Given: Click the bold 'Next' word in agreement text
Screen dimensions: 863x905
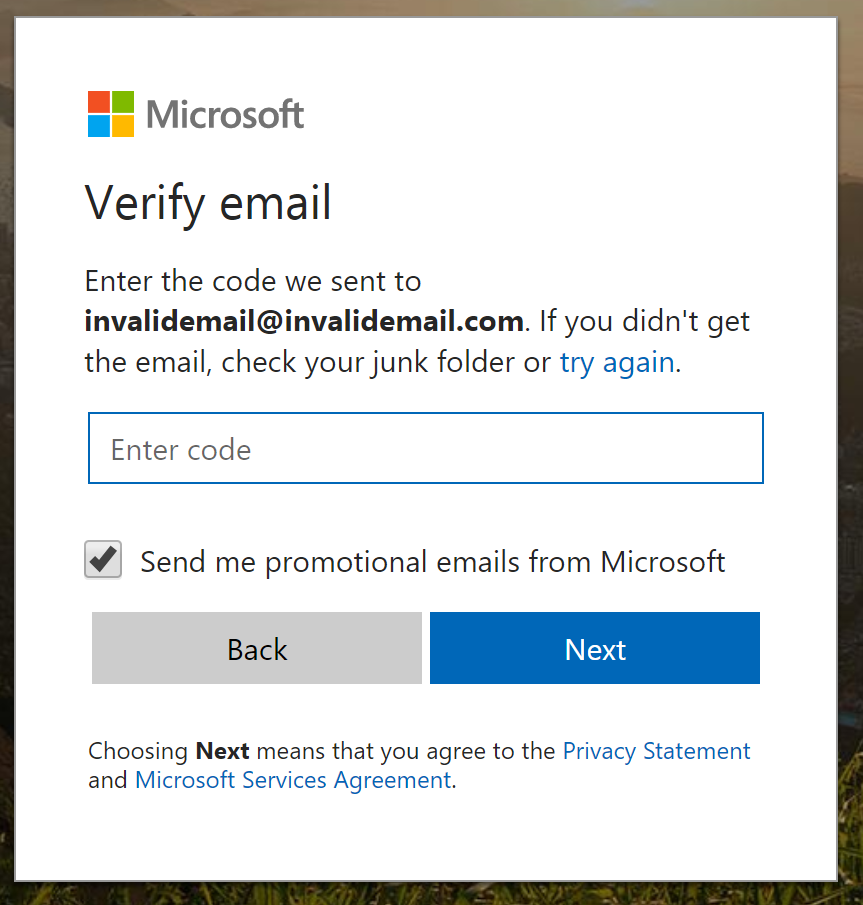Looking at the screenshot, I should coord(222,751).
